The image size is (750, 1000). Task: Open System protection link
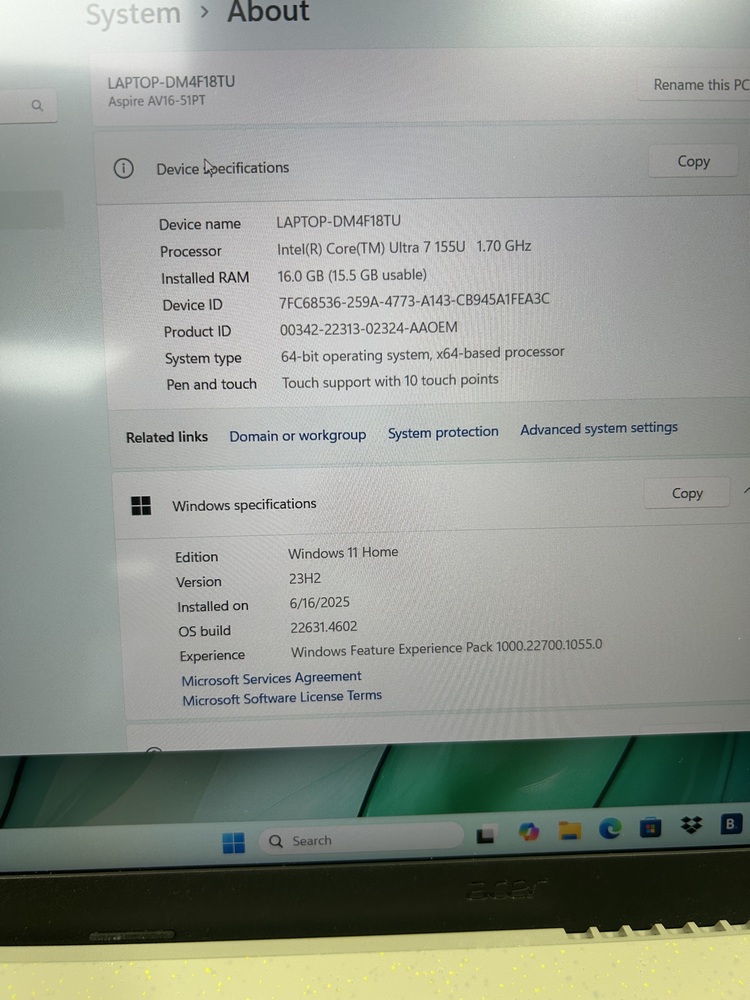click(443, 432)
